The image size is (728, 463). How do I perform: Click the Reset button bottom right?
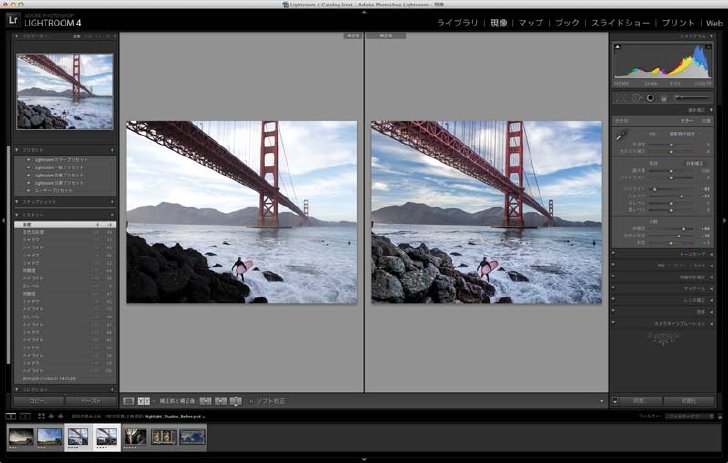tap(689, 401)
